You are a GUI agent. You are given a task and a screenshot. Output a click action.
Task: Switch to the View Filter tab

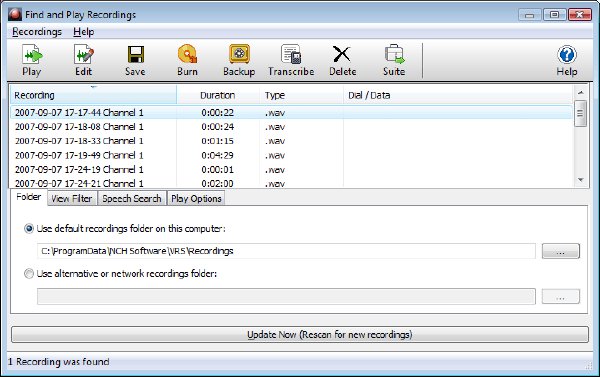point(72,199)
